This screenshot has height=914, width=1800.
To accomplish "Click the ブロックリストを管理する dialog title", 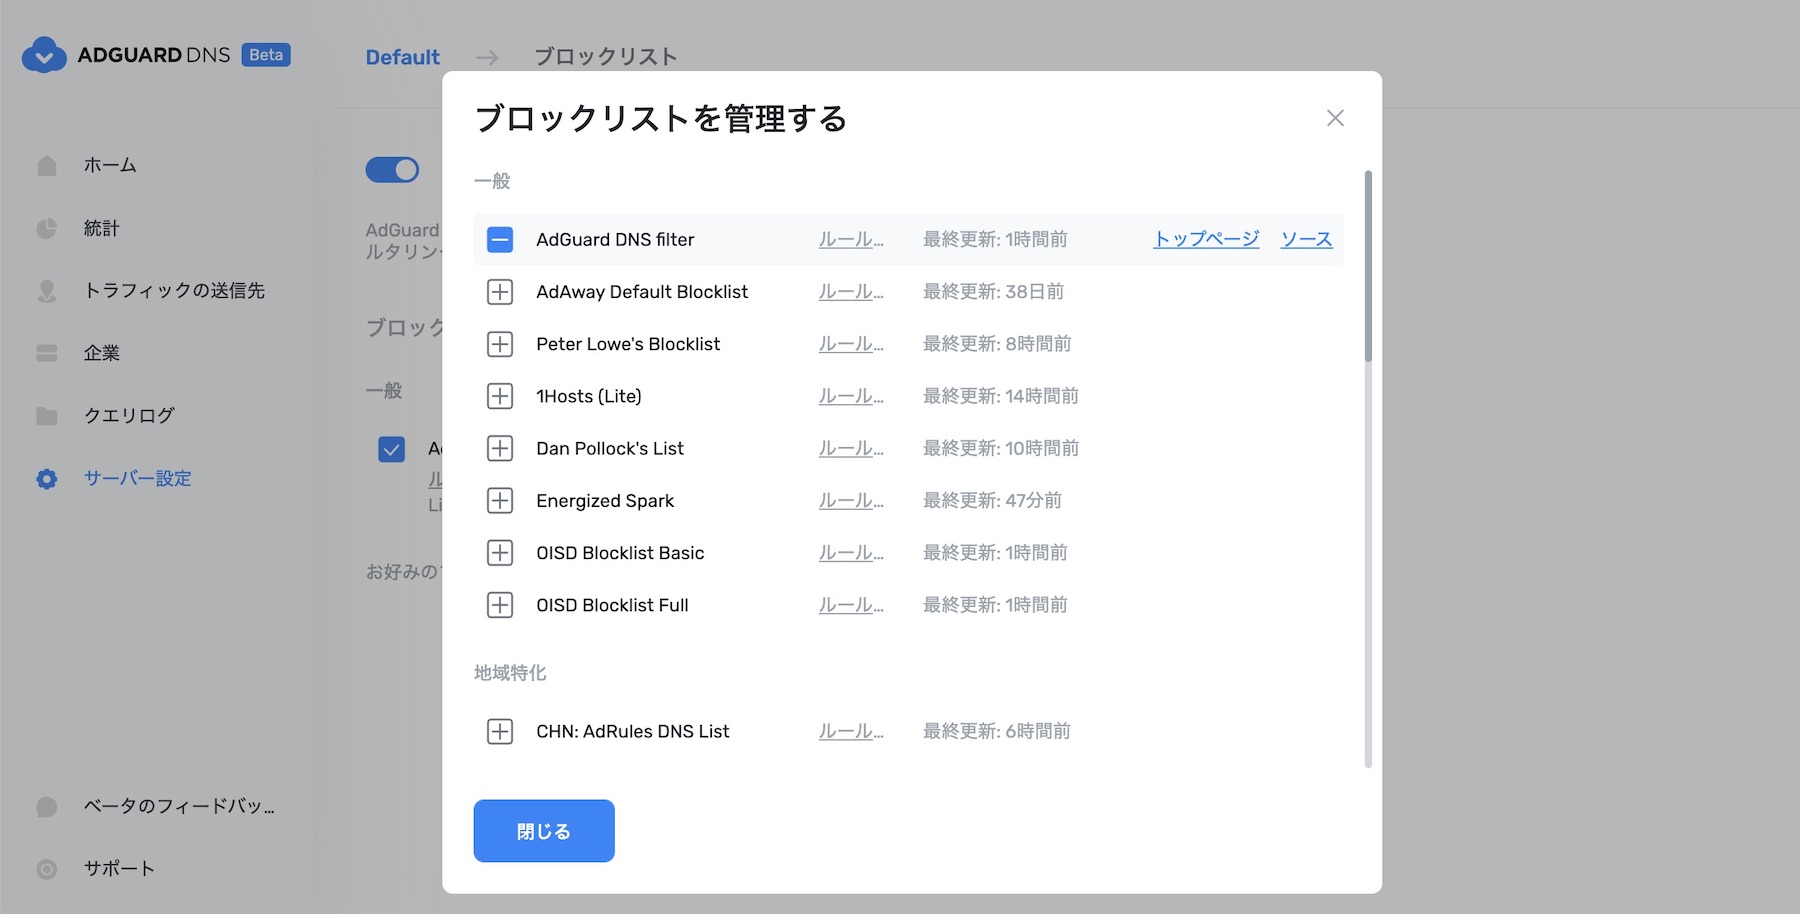I will coord(661,118).
